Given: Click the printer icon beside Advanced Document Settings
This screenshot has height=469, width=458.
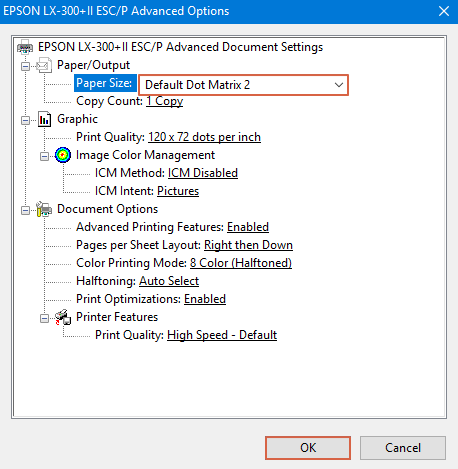Looking at the screenshot, I should [x=25, y=47].
